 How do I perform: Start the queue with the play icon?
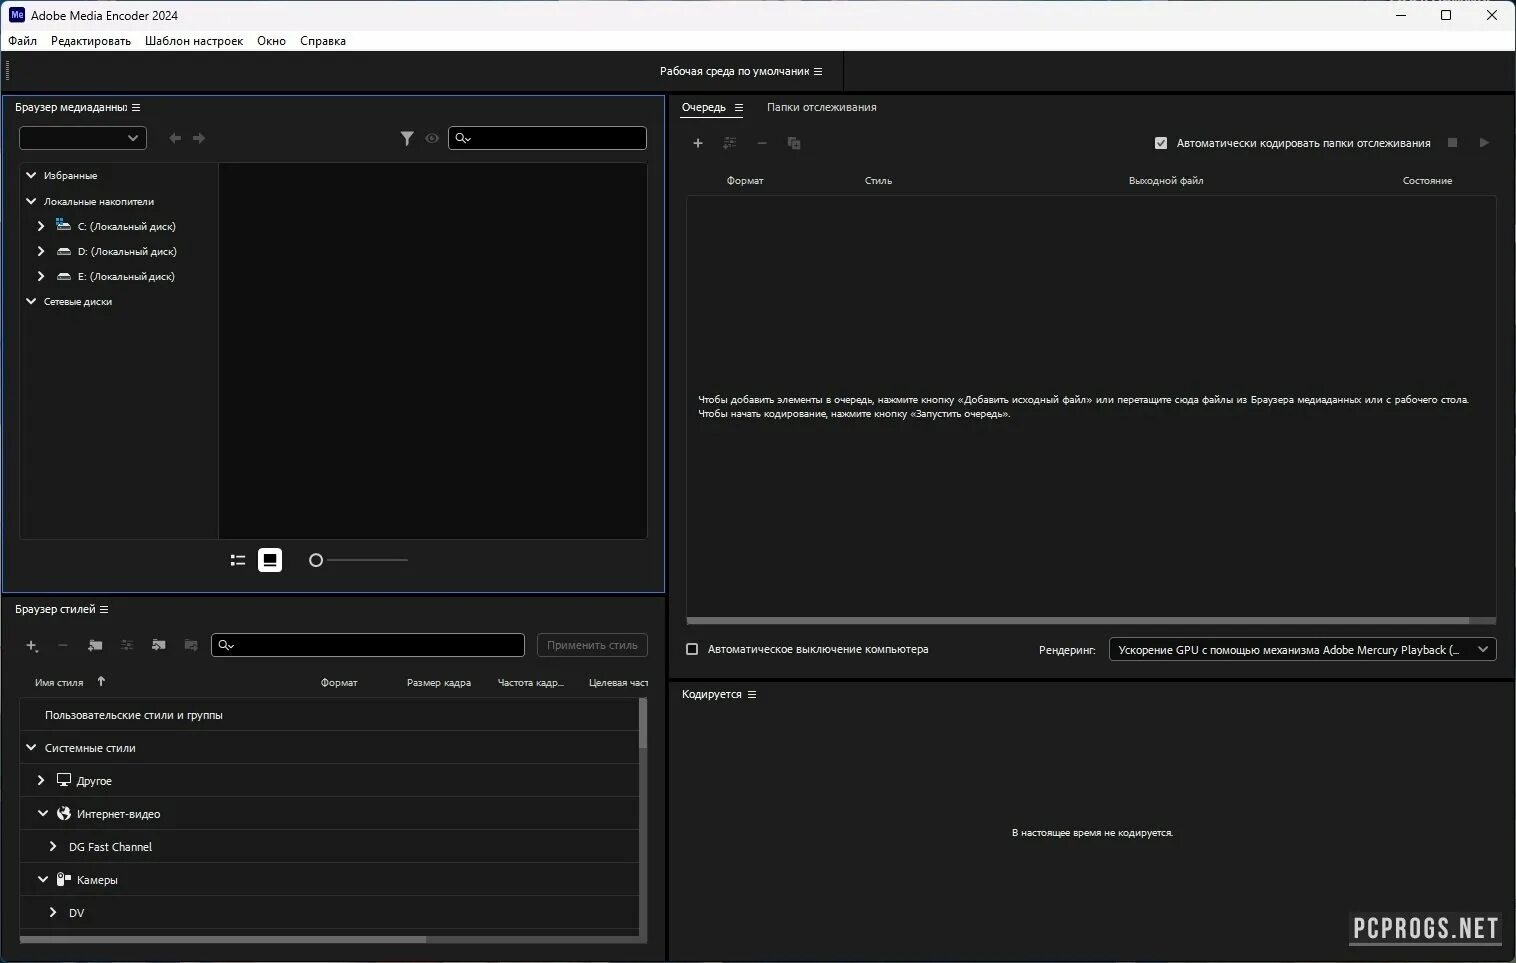pos(1484,143)
